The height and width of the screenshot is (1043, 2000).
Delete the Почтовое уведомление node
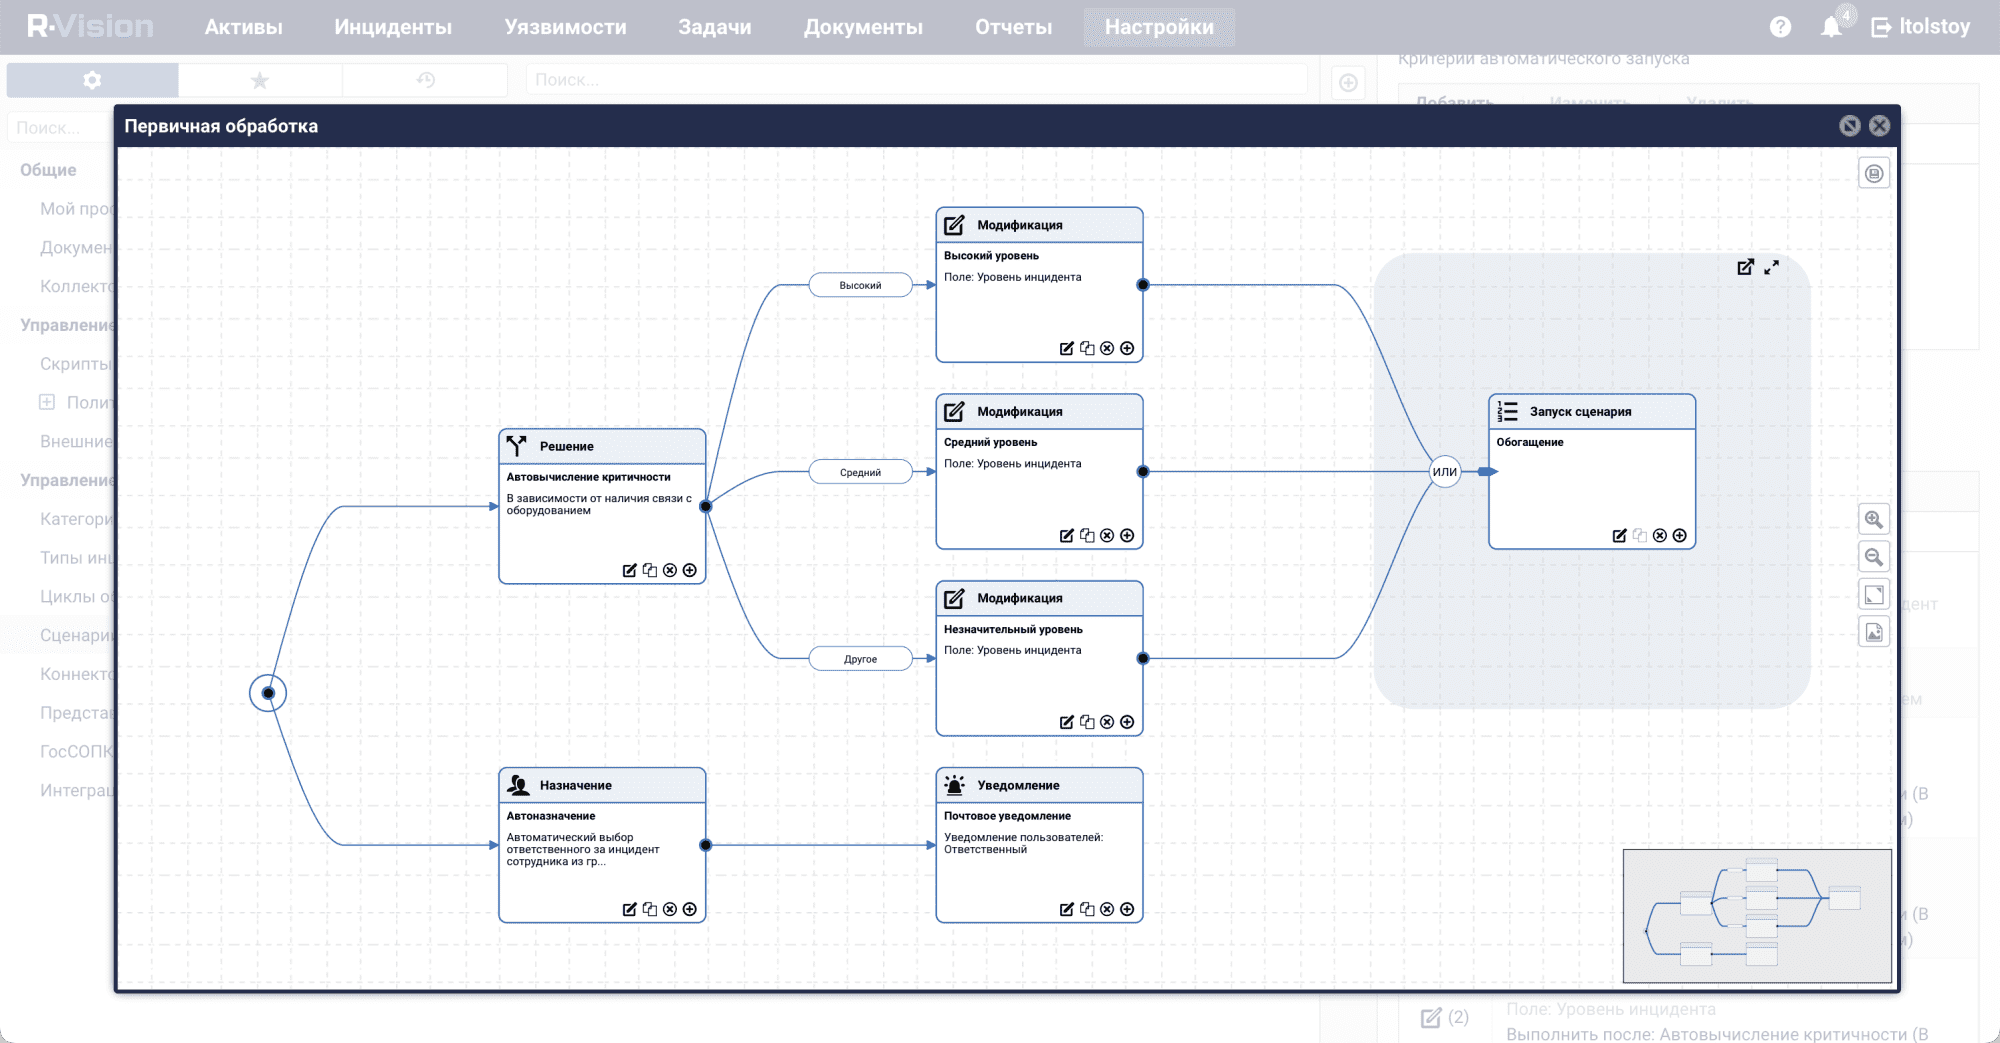point(1107,909)
